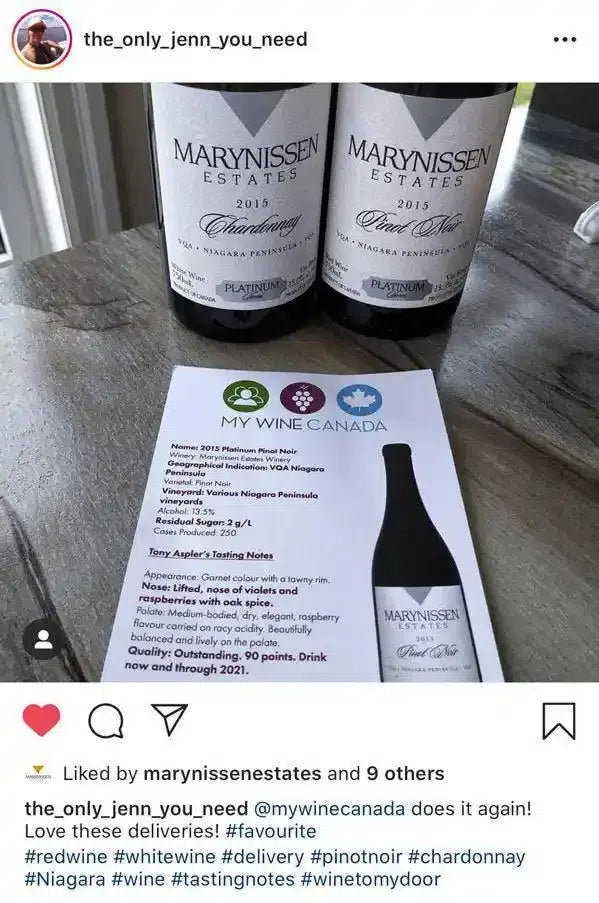Share post with paper plane icon
Screen dimensions: 599x903
[169, 720]
